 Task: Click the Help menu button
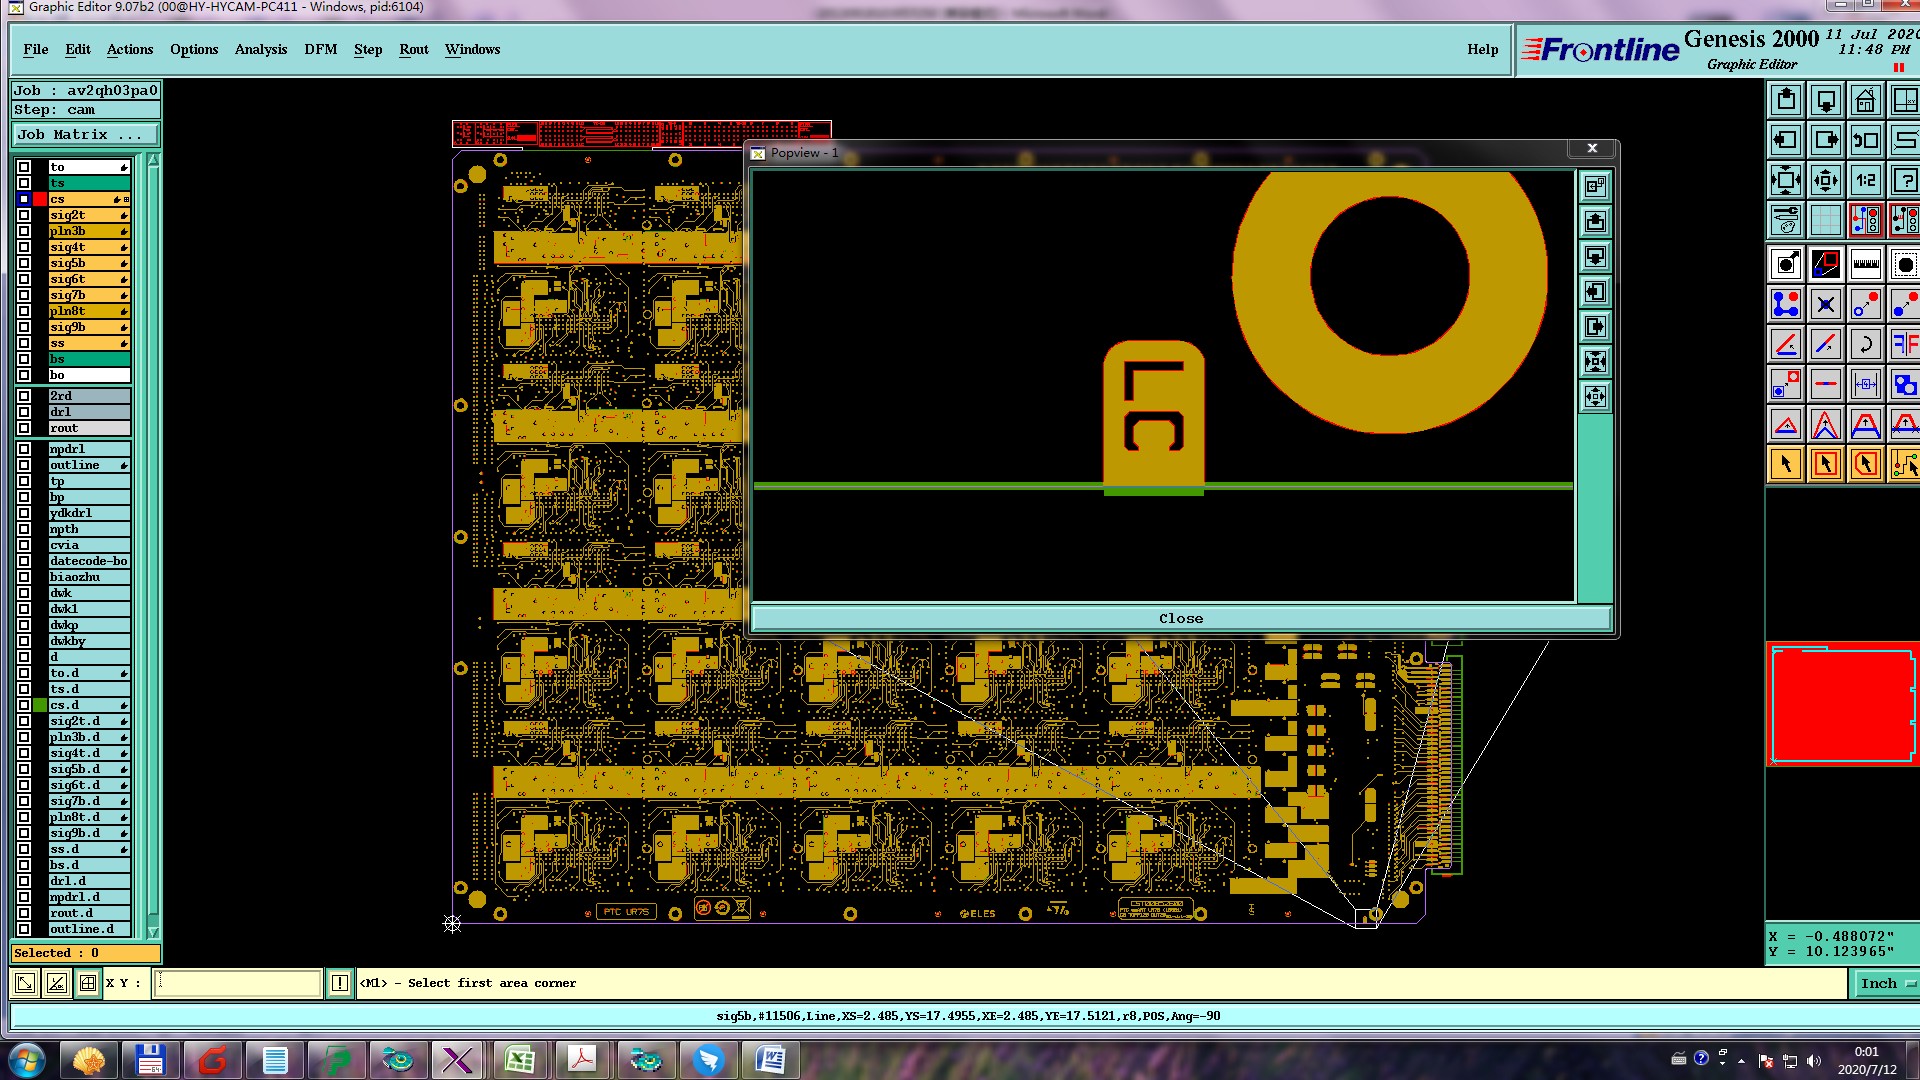1482,49
